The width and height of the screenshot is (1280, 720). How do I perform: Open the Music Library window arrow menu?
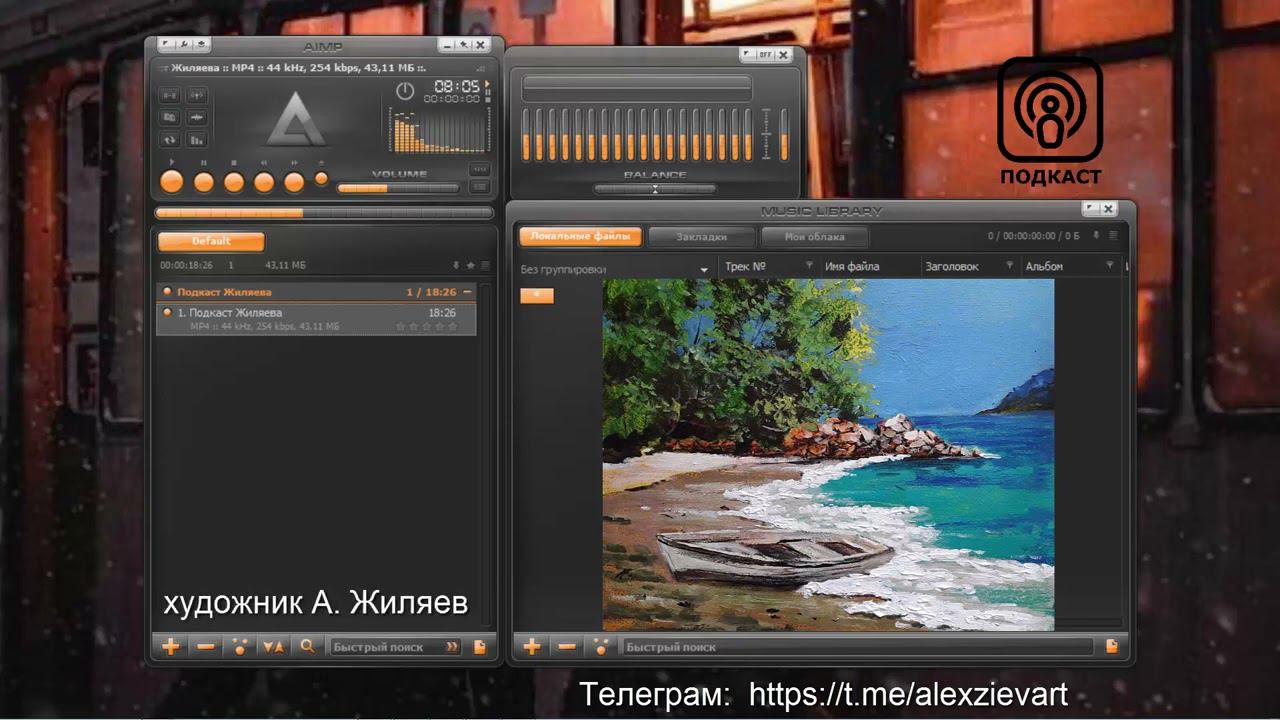(1090, 210)
